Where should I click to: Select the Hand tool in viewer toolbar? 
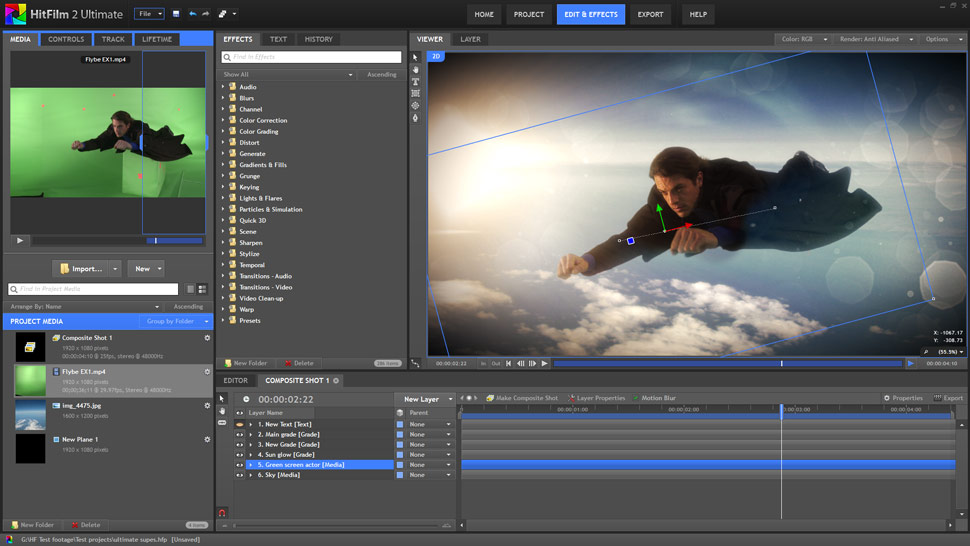(416, 70)
